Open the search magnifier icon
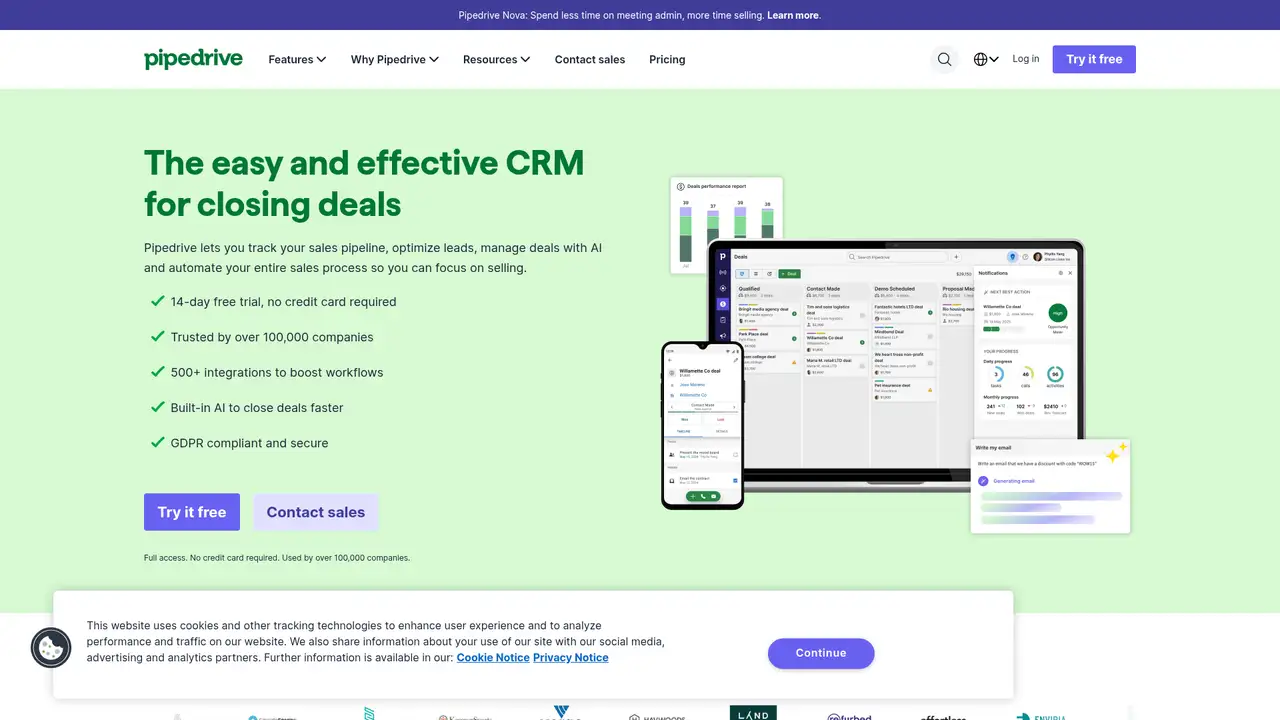Image resolution: width=1280 pixels, height=720 pixels. 944,59
